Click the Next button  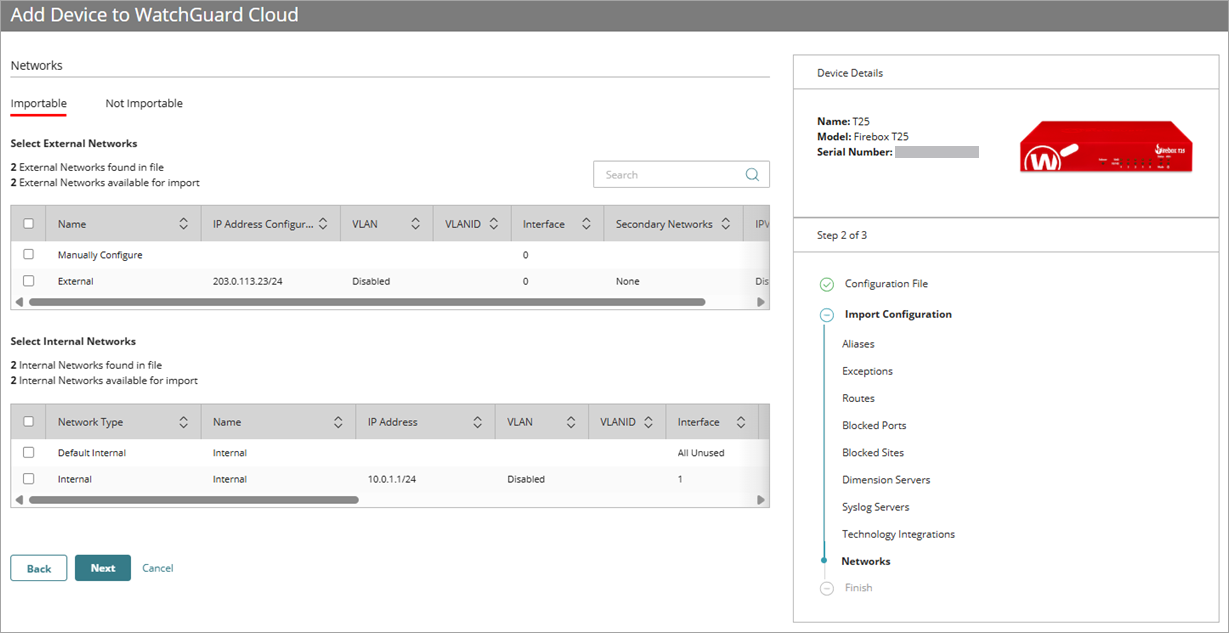click(103, 568)
